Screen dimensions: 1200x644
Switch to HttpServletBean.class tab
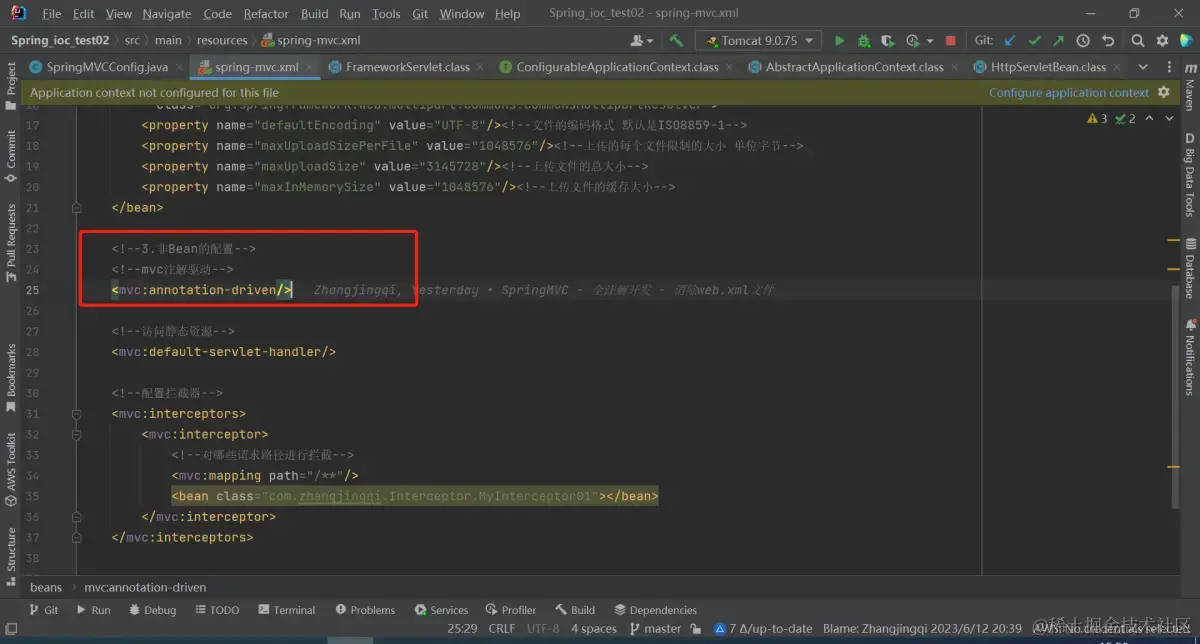[x=1048, y=67]
